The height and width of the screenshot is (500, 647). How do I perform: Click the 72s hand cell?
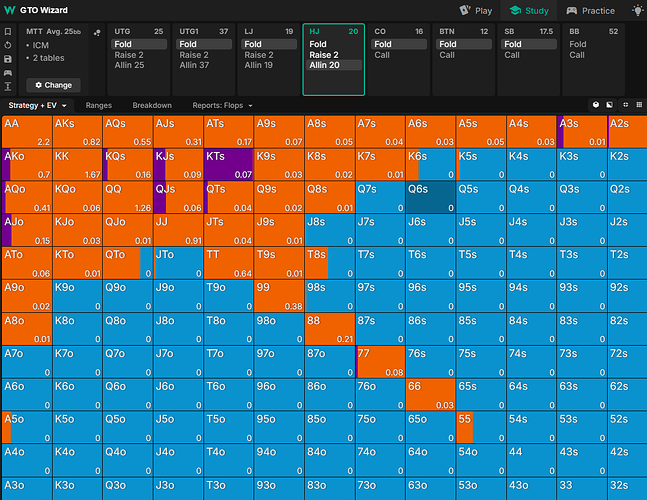(627, 361)
